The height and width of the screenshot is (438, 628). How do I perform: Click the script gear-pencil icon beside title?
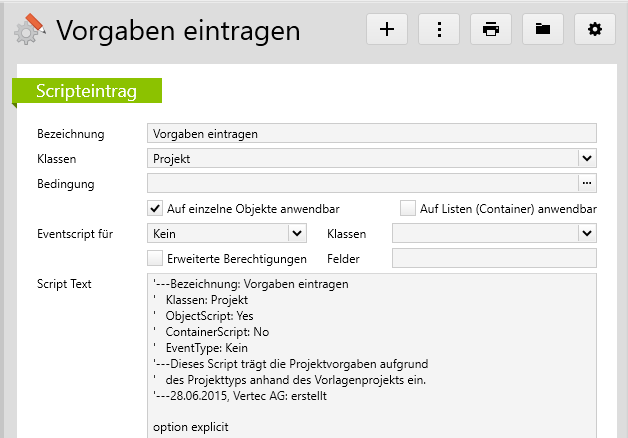(x=28, y=30)
